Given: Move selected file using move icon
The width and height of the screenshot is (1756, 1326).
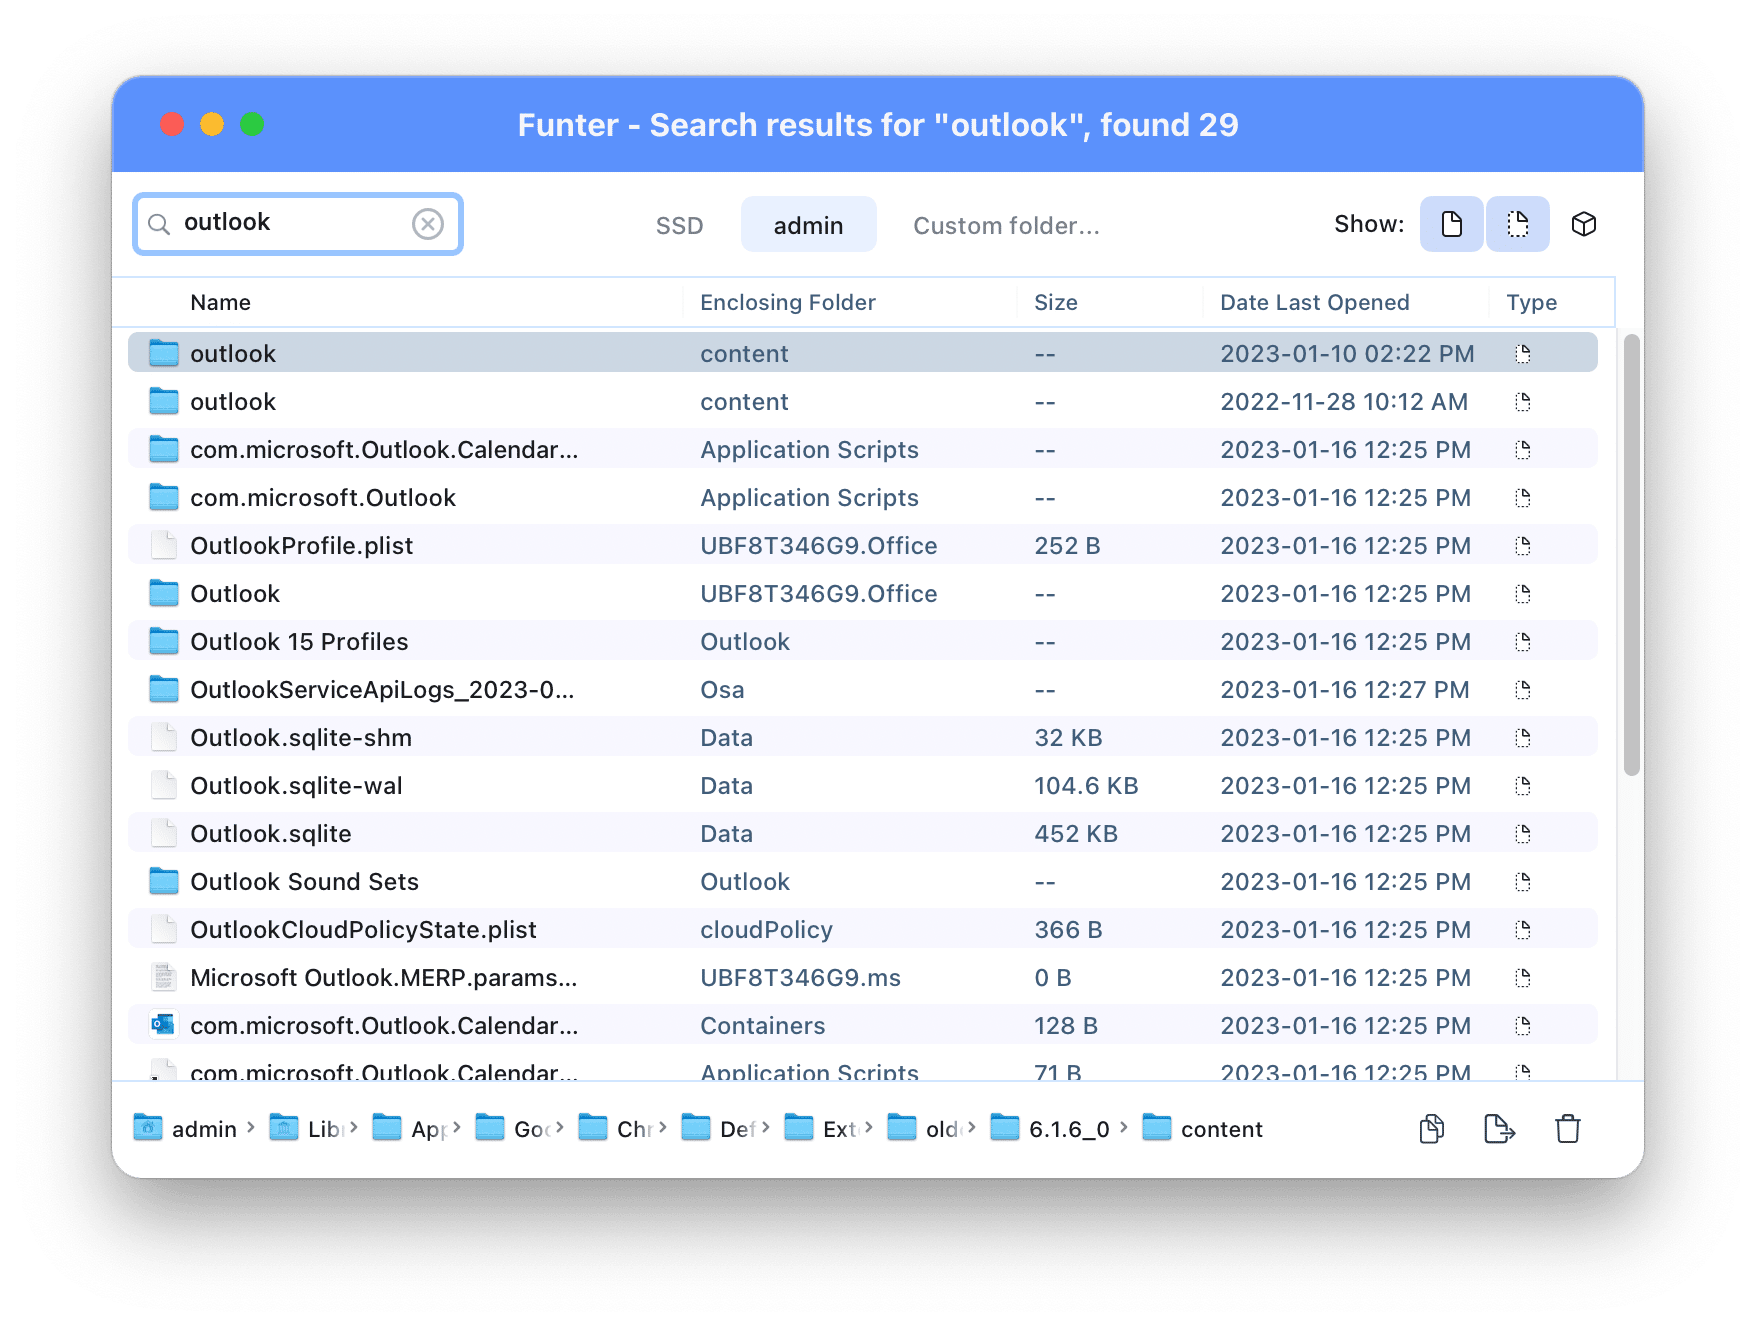Looking at the screenshot, I should point(1499,1129).
